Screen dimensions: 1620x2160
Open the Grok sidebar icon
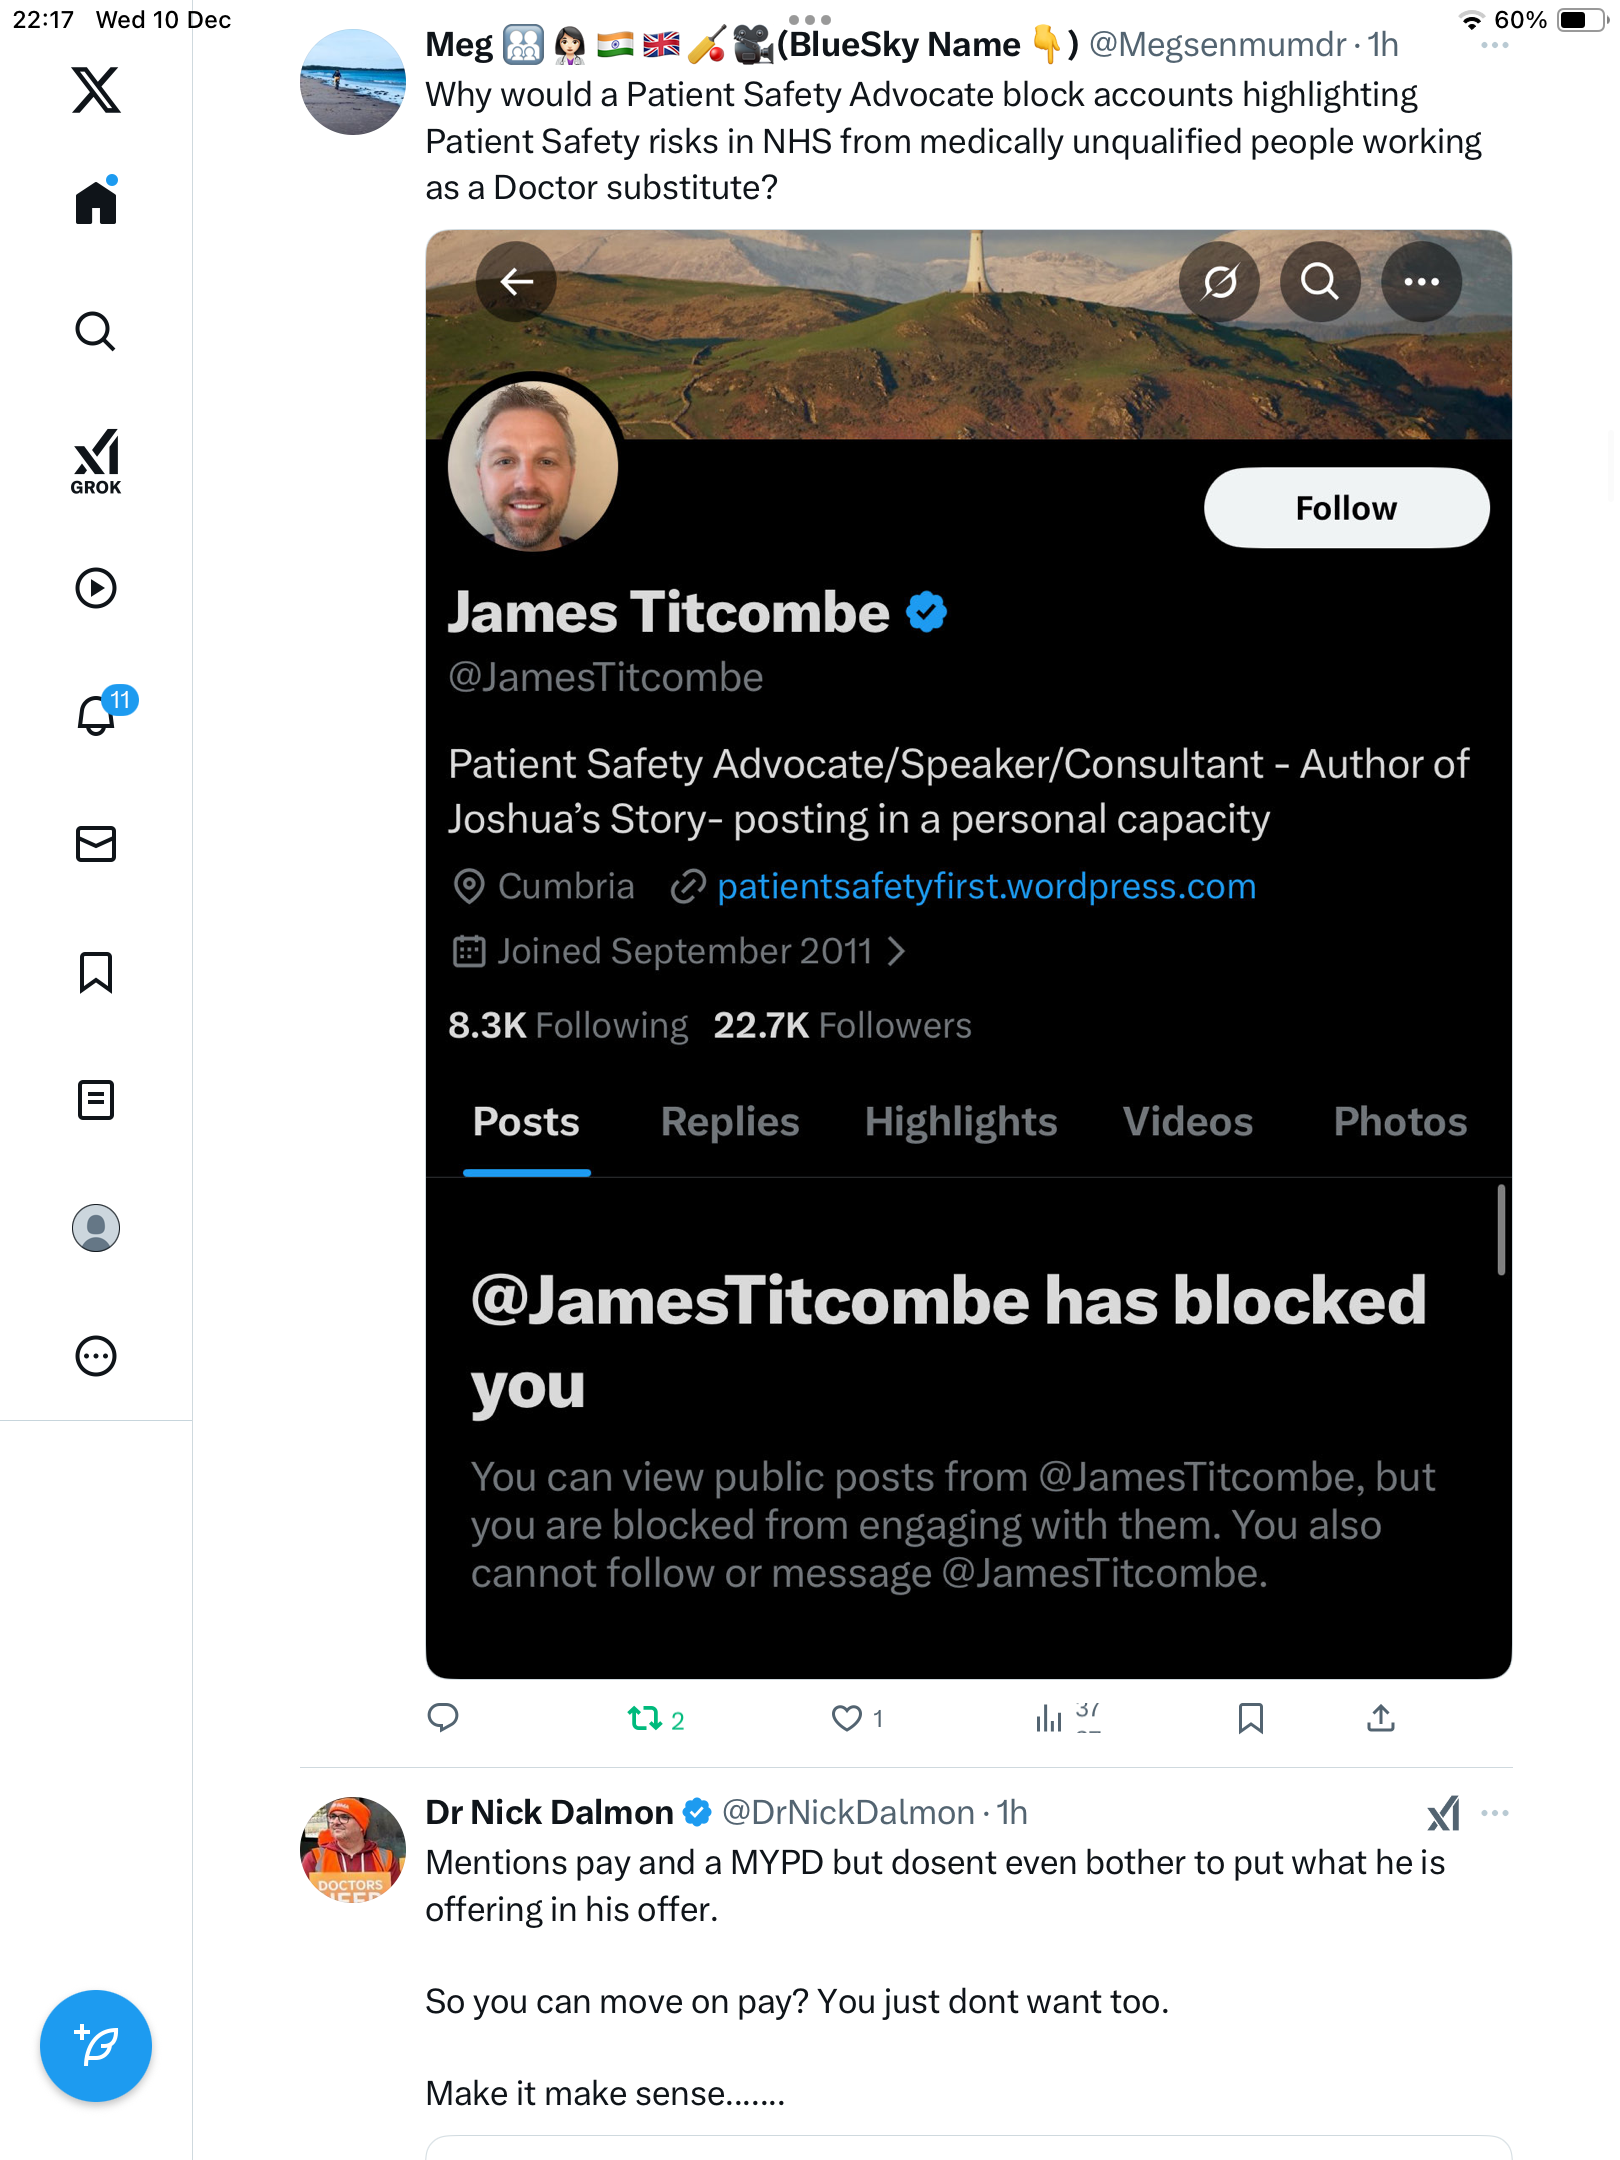(96, 461)
